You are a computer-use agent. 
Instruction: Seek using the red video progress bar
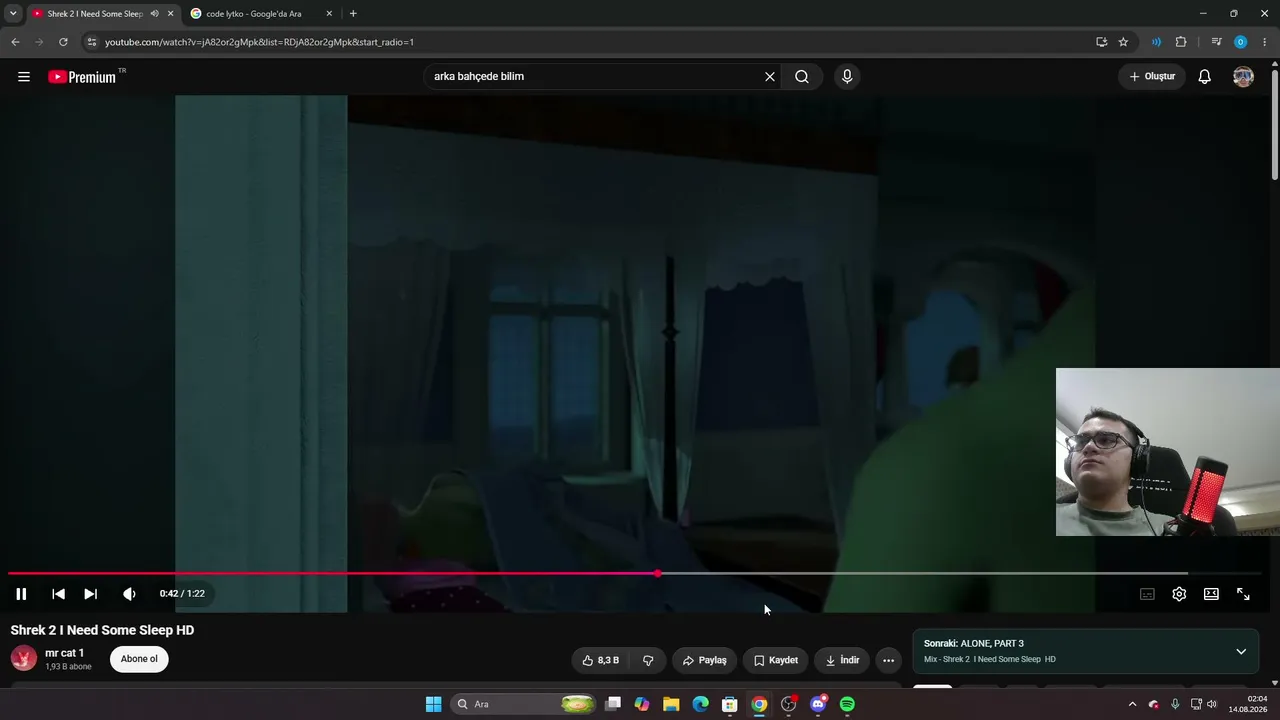(636, 574)
